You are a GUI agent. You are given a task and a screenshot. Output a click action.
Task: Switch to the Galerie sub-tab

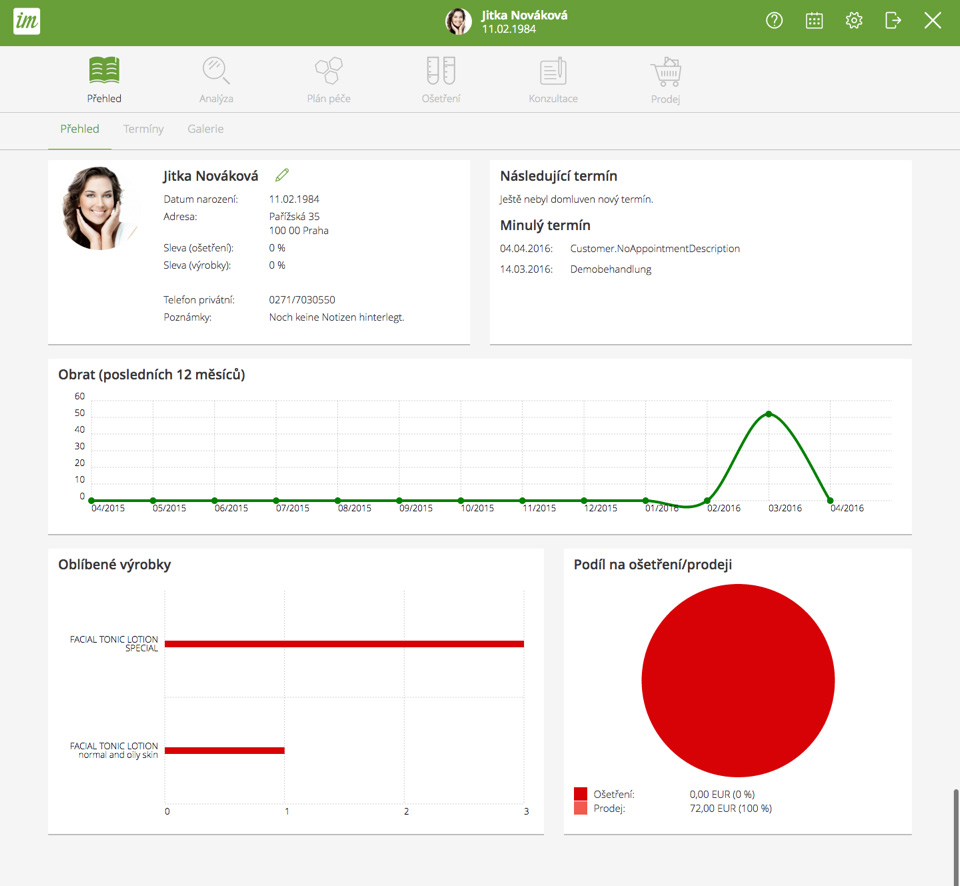click(205, 129)
